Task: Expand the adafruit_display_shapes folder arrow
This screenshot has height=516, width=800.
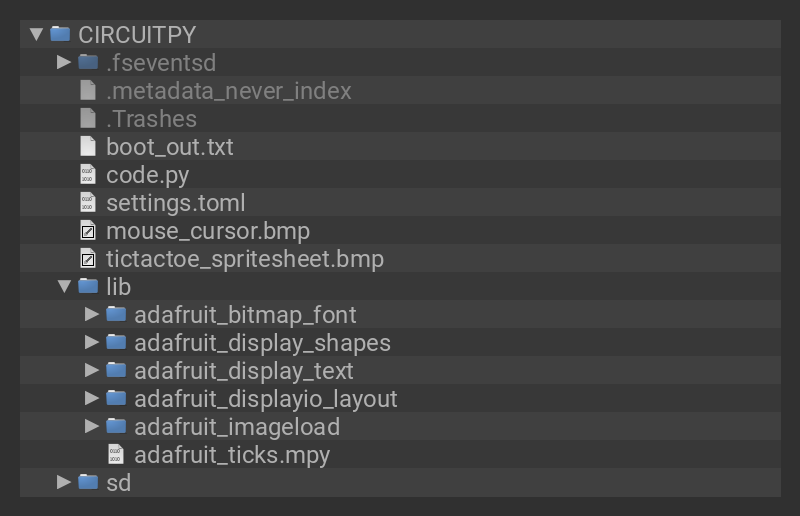Action: tap(92, 343)
